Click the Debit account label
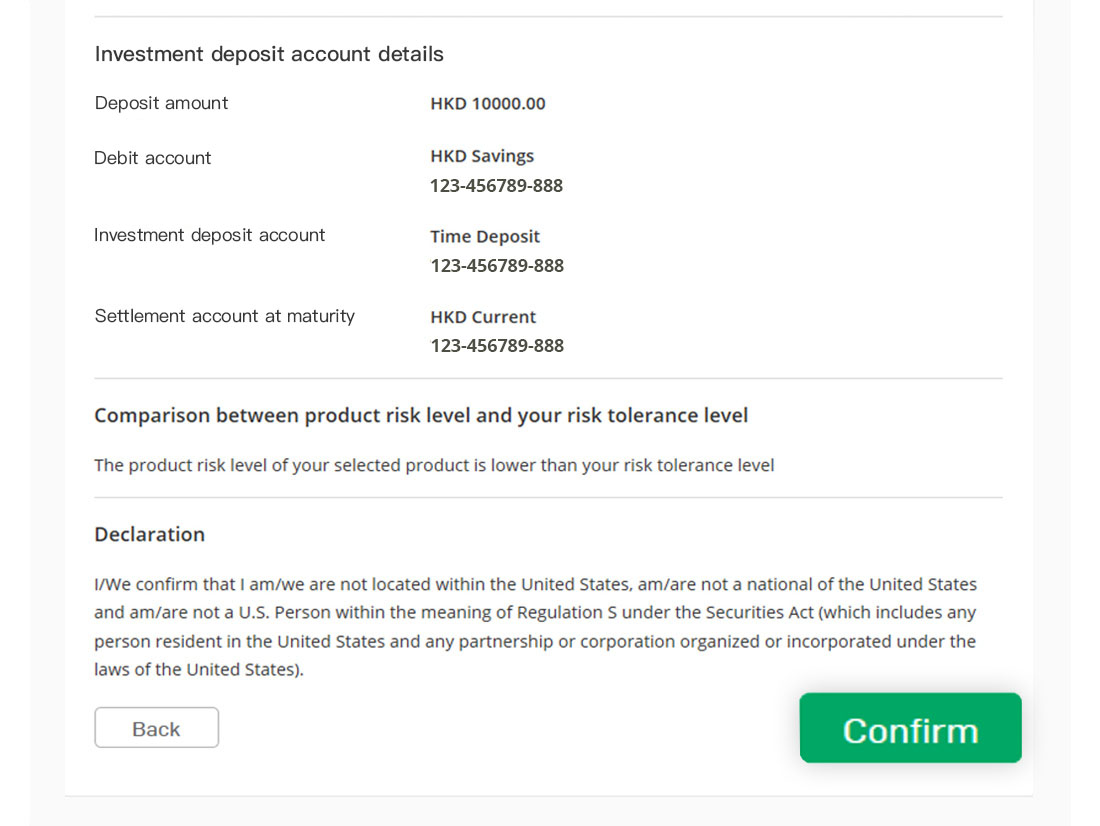The width and height of the screenshot is (1100, 826). pos(152,158)
